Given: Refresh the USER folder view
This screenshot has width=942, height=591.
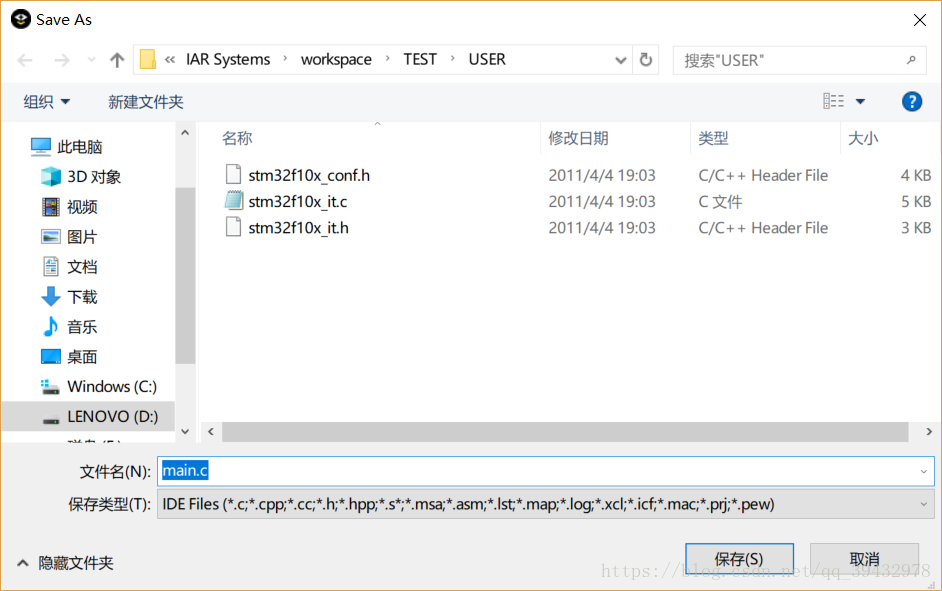Looking at the screenshot, I should click(646, 59).
